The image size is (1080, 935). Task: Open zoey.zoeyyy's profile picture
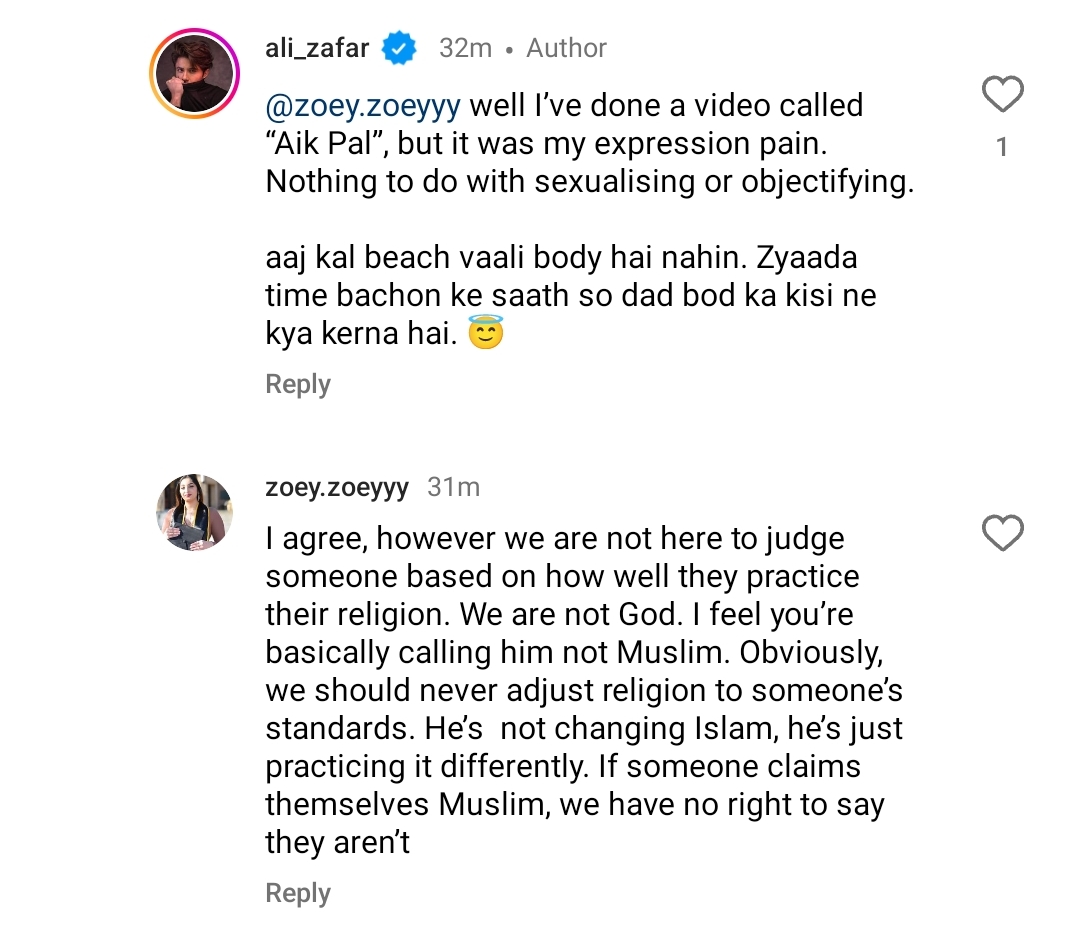click(x=193, y=512)
